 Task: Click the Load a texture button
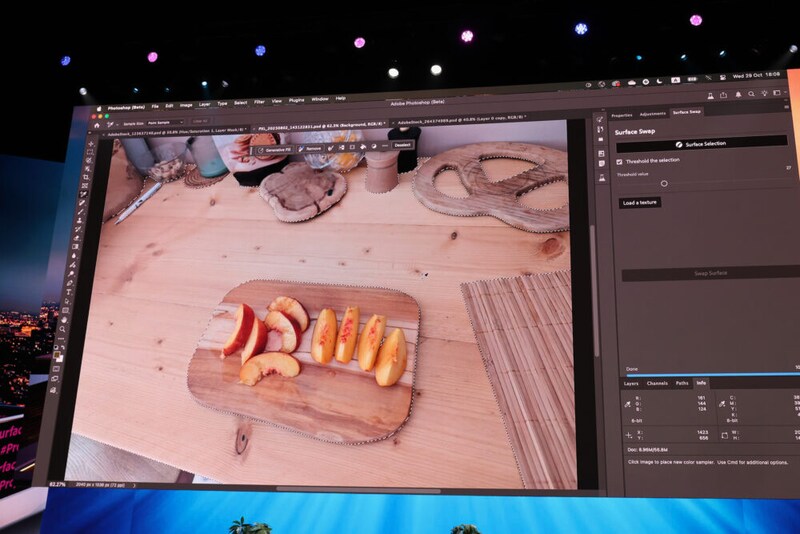coord(640,203)
